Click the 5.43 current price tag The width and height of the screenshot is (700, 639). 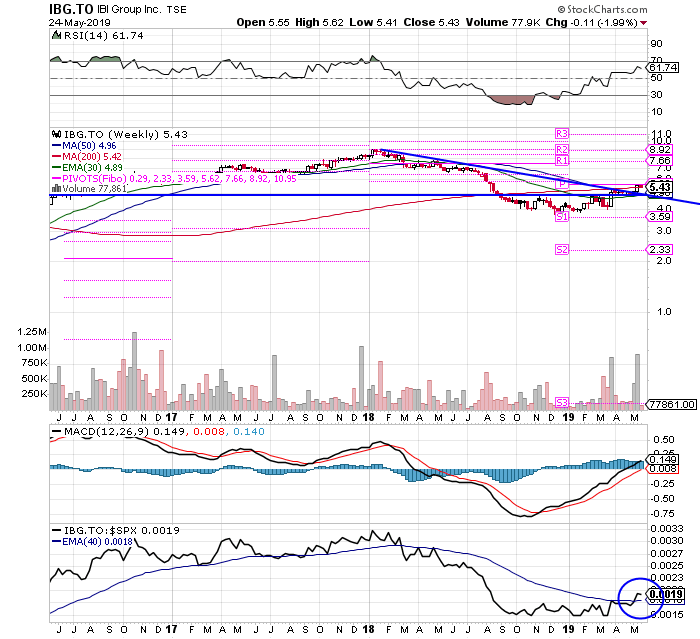coord(659,187)
